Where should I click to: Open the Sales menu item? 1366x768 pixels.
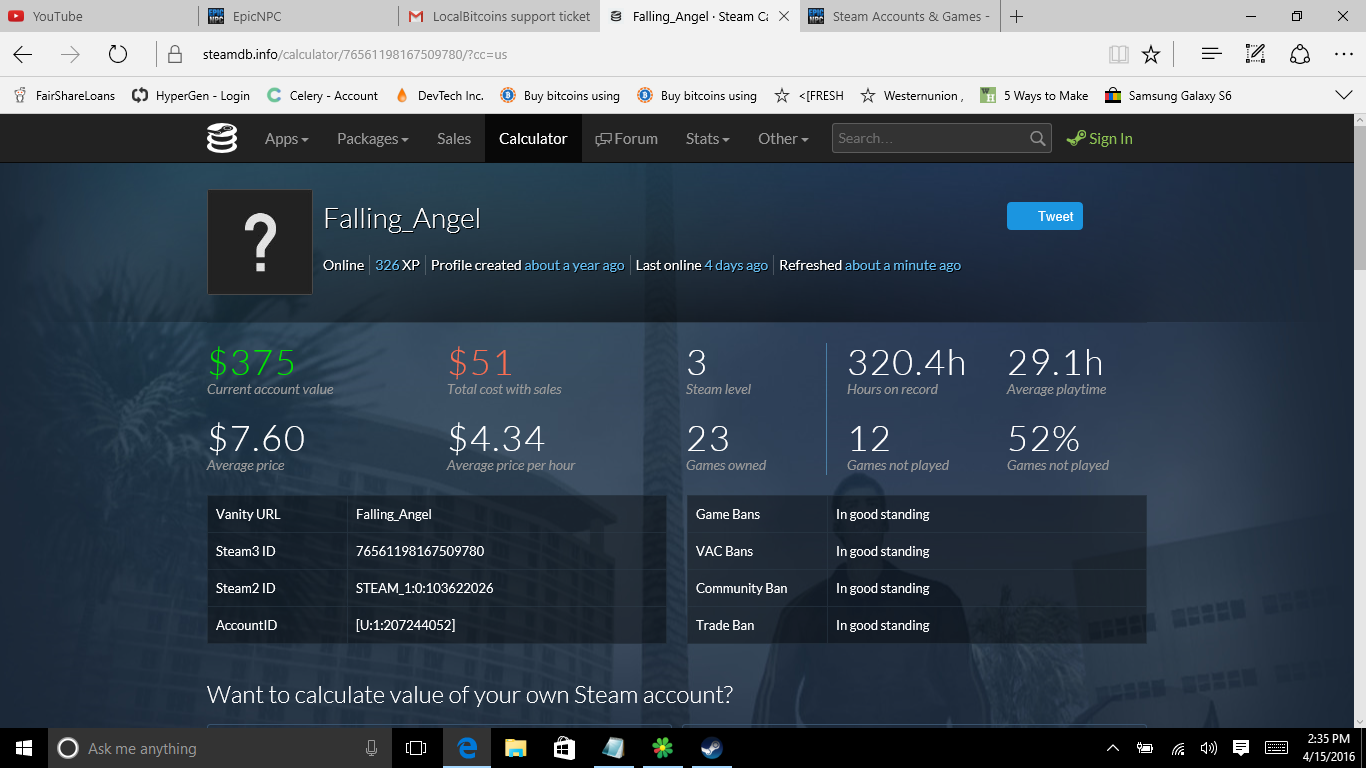[454, 139]
